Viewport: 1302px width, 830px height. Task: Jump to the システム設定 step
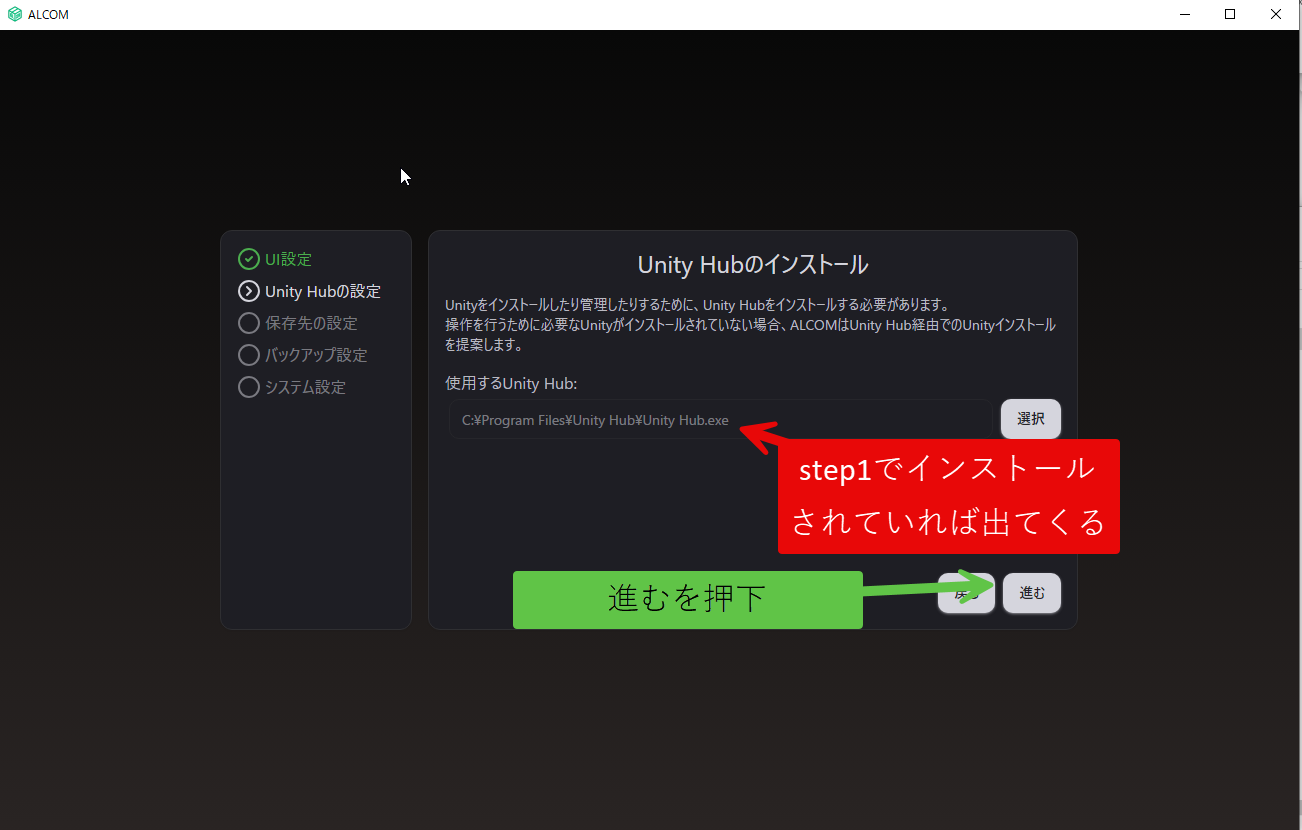(x=305, y=387)
